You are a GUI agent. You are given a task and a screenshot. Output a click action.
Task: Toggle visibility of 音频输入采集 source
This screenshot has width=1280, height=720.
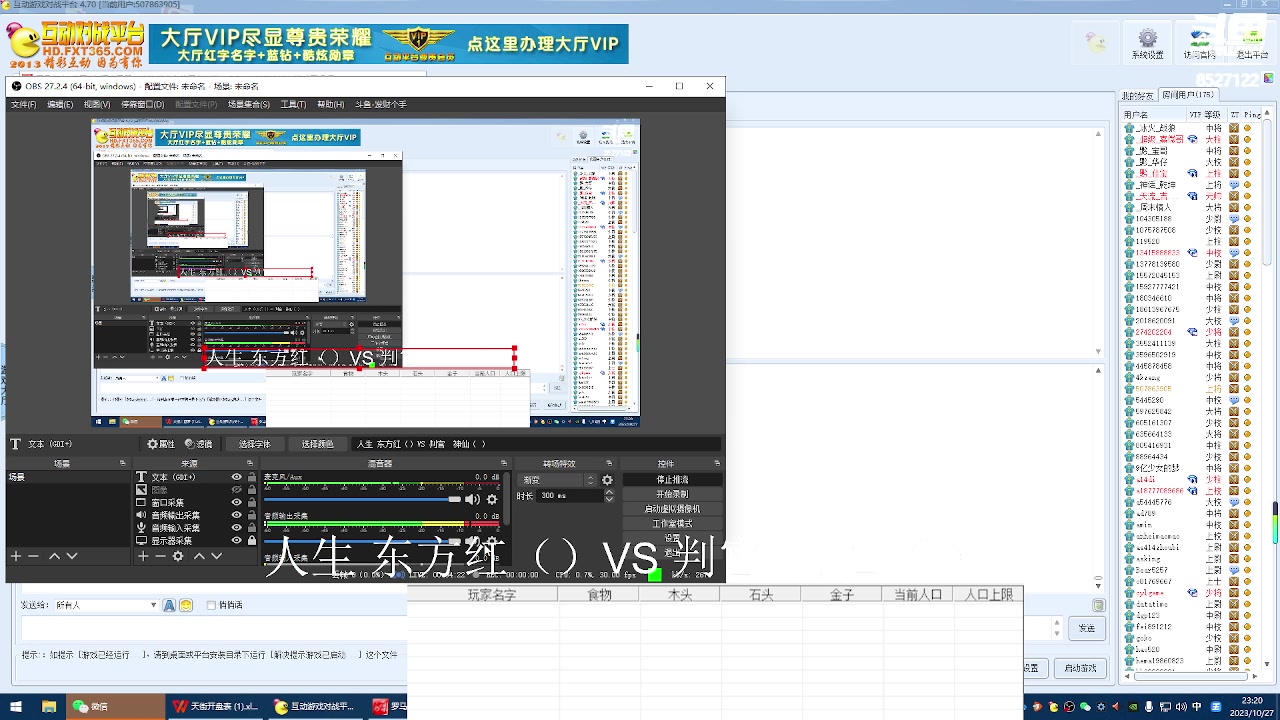237,528
